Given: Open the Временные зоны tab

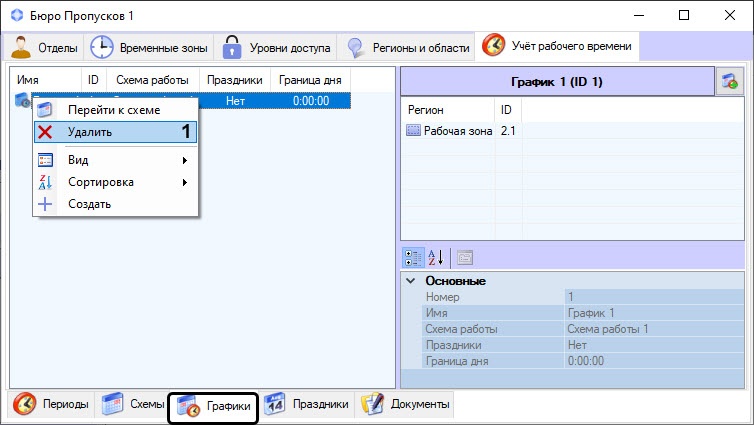Looking at the screenshot, I should click(149, 47).
